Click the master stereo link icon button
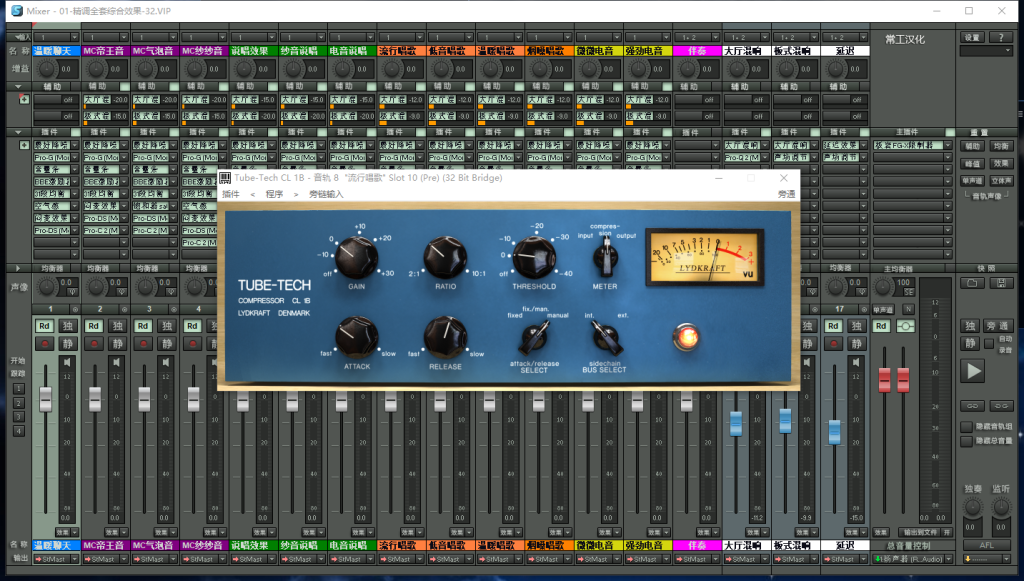 tap(906, 326)
